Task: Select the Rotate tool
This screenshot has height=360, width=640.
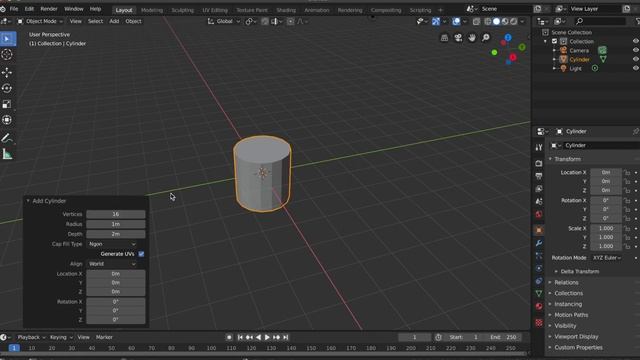Action: tap(7, 88)
